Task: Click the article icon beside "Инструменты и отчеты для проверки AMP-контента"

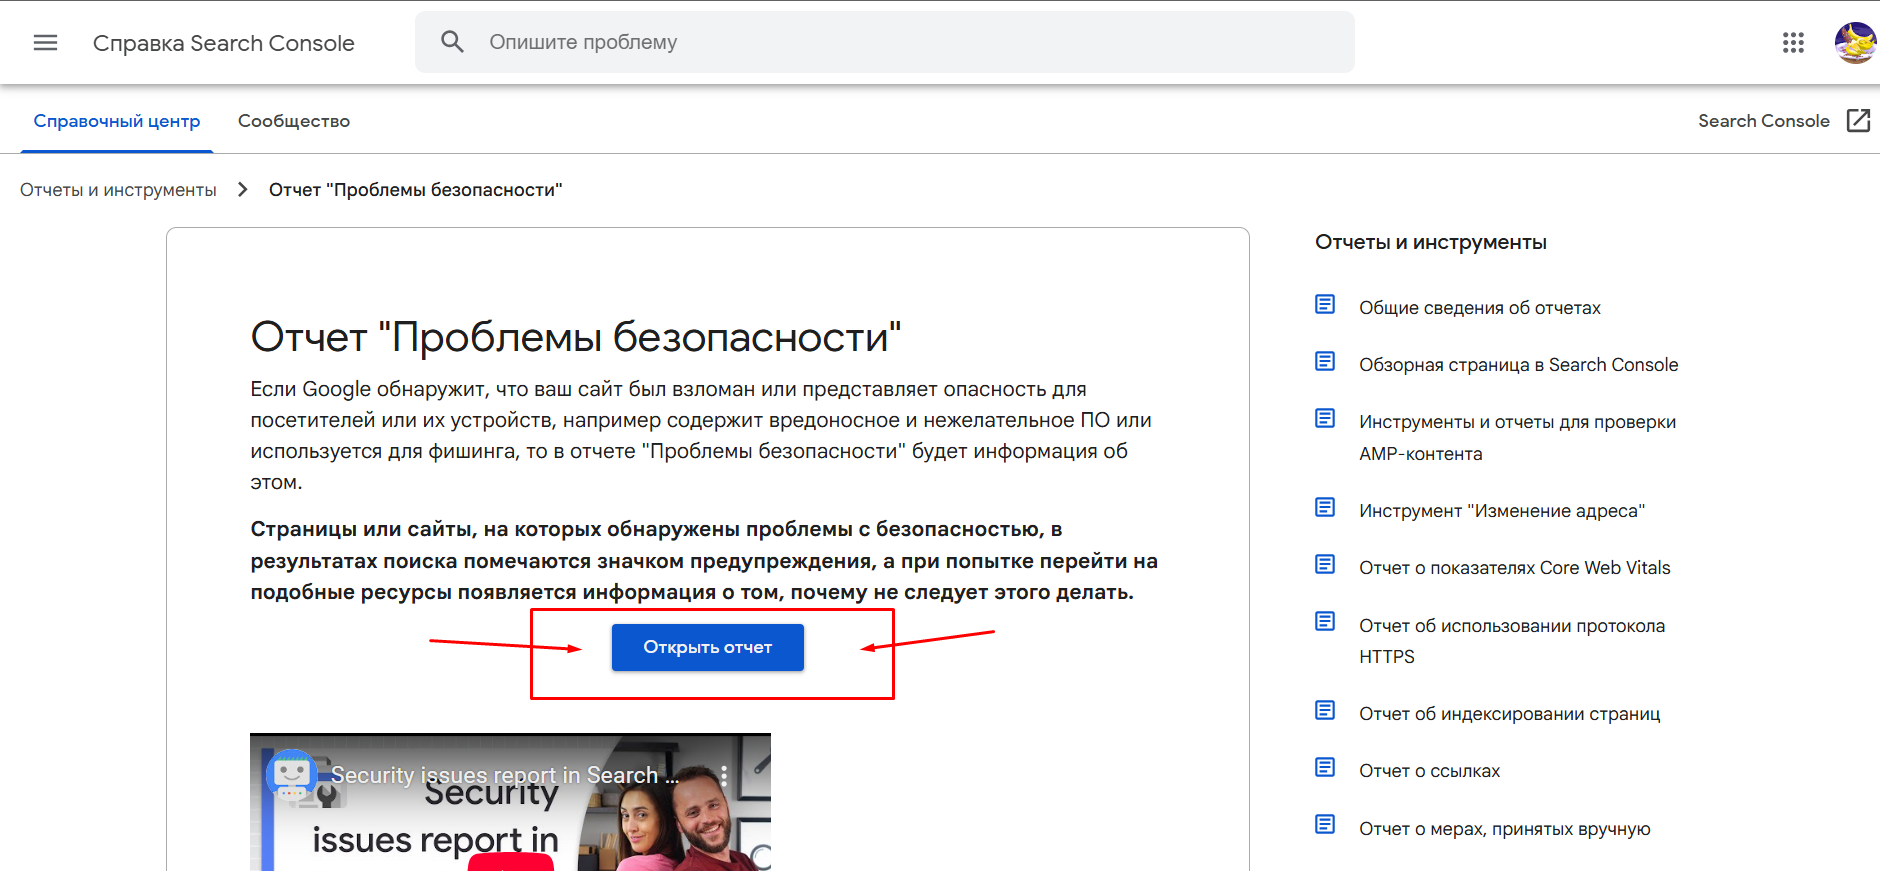Action: click(x=1325, y=418)
